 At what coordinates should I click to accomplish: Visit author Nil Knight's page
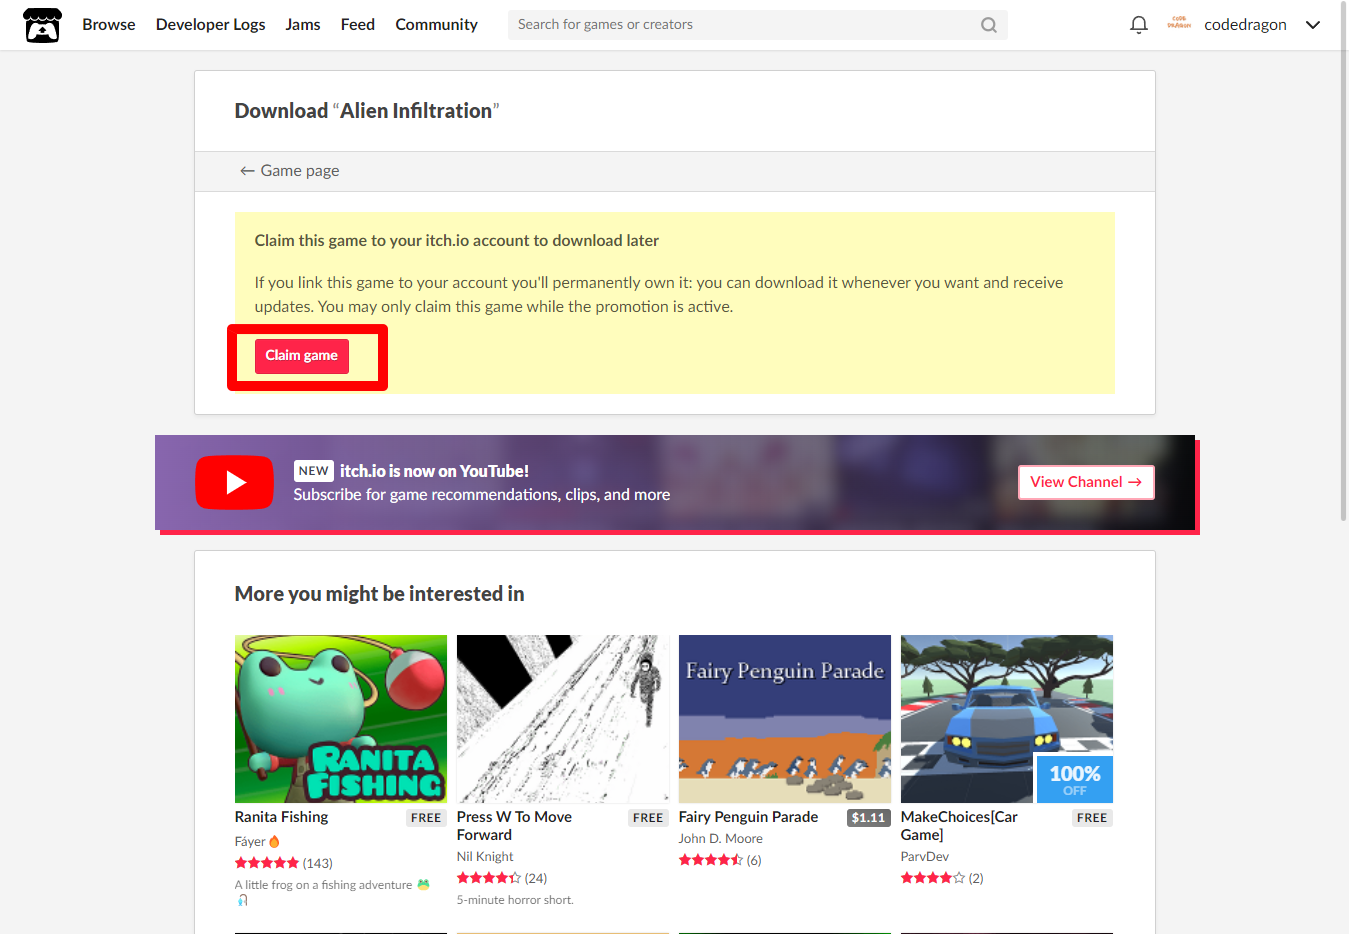485,857
